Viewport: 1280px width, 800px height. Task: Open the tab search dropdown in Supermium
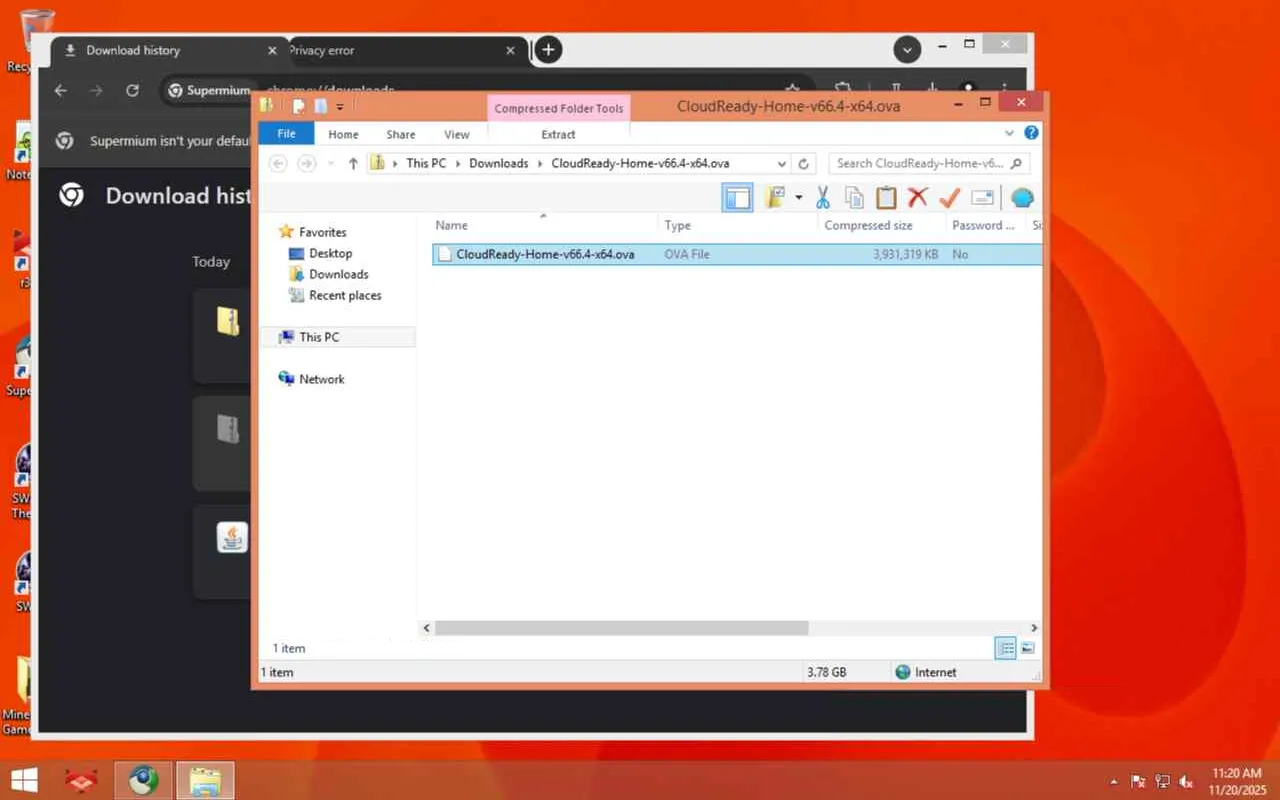pos(907,49)
